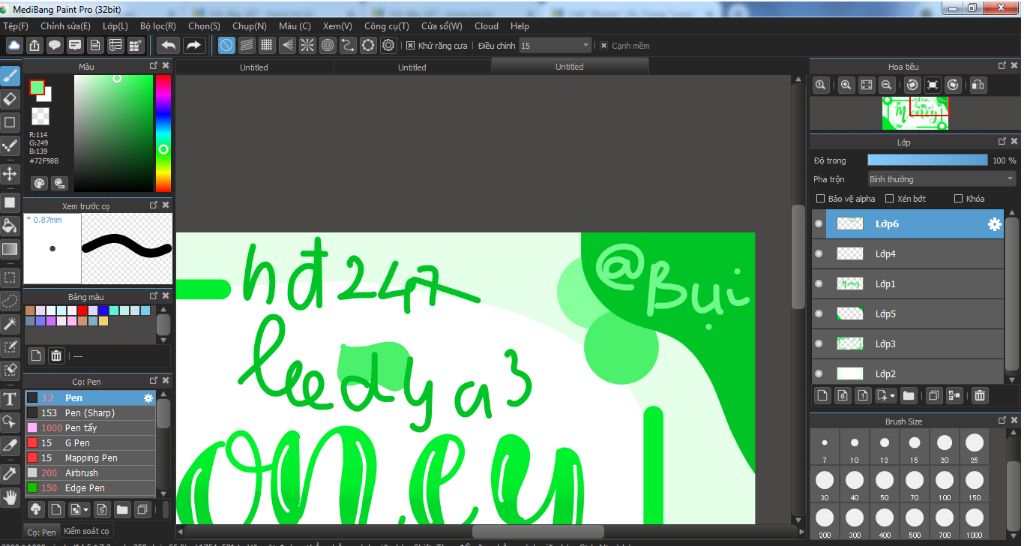The height and width of the screenshot is (546, 1024).
Task: Open the Điều chỉnh value dropdown
Action: coord(555,46)
